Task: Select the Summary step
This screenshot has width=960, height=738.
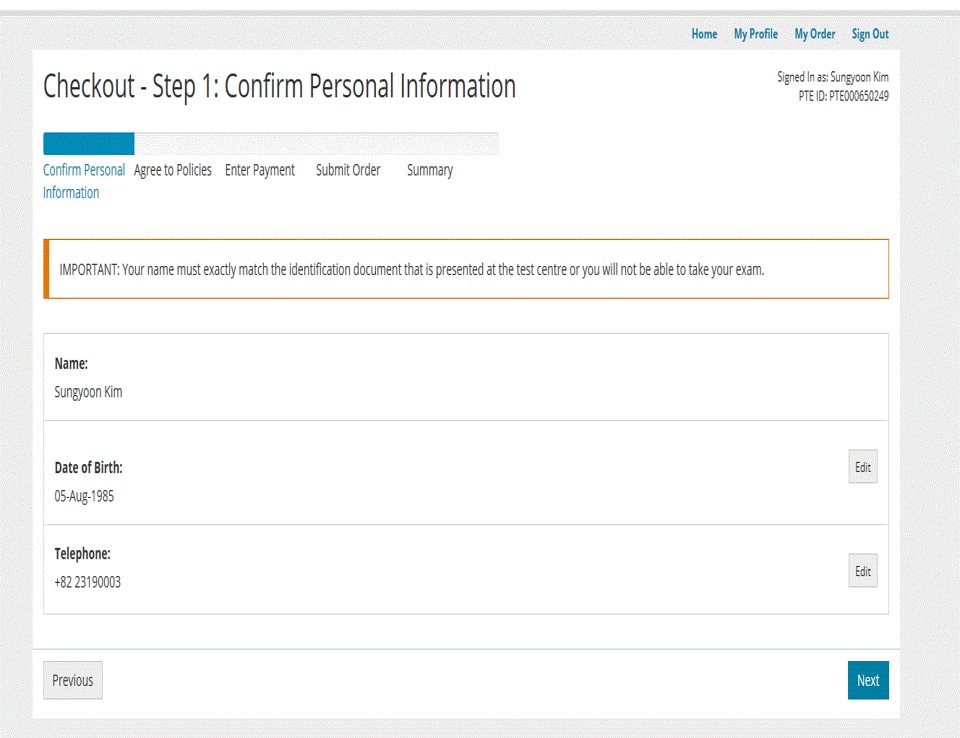Action: click(x=430, y=170)
